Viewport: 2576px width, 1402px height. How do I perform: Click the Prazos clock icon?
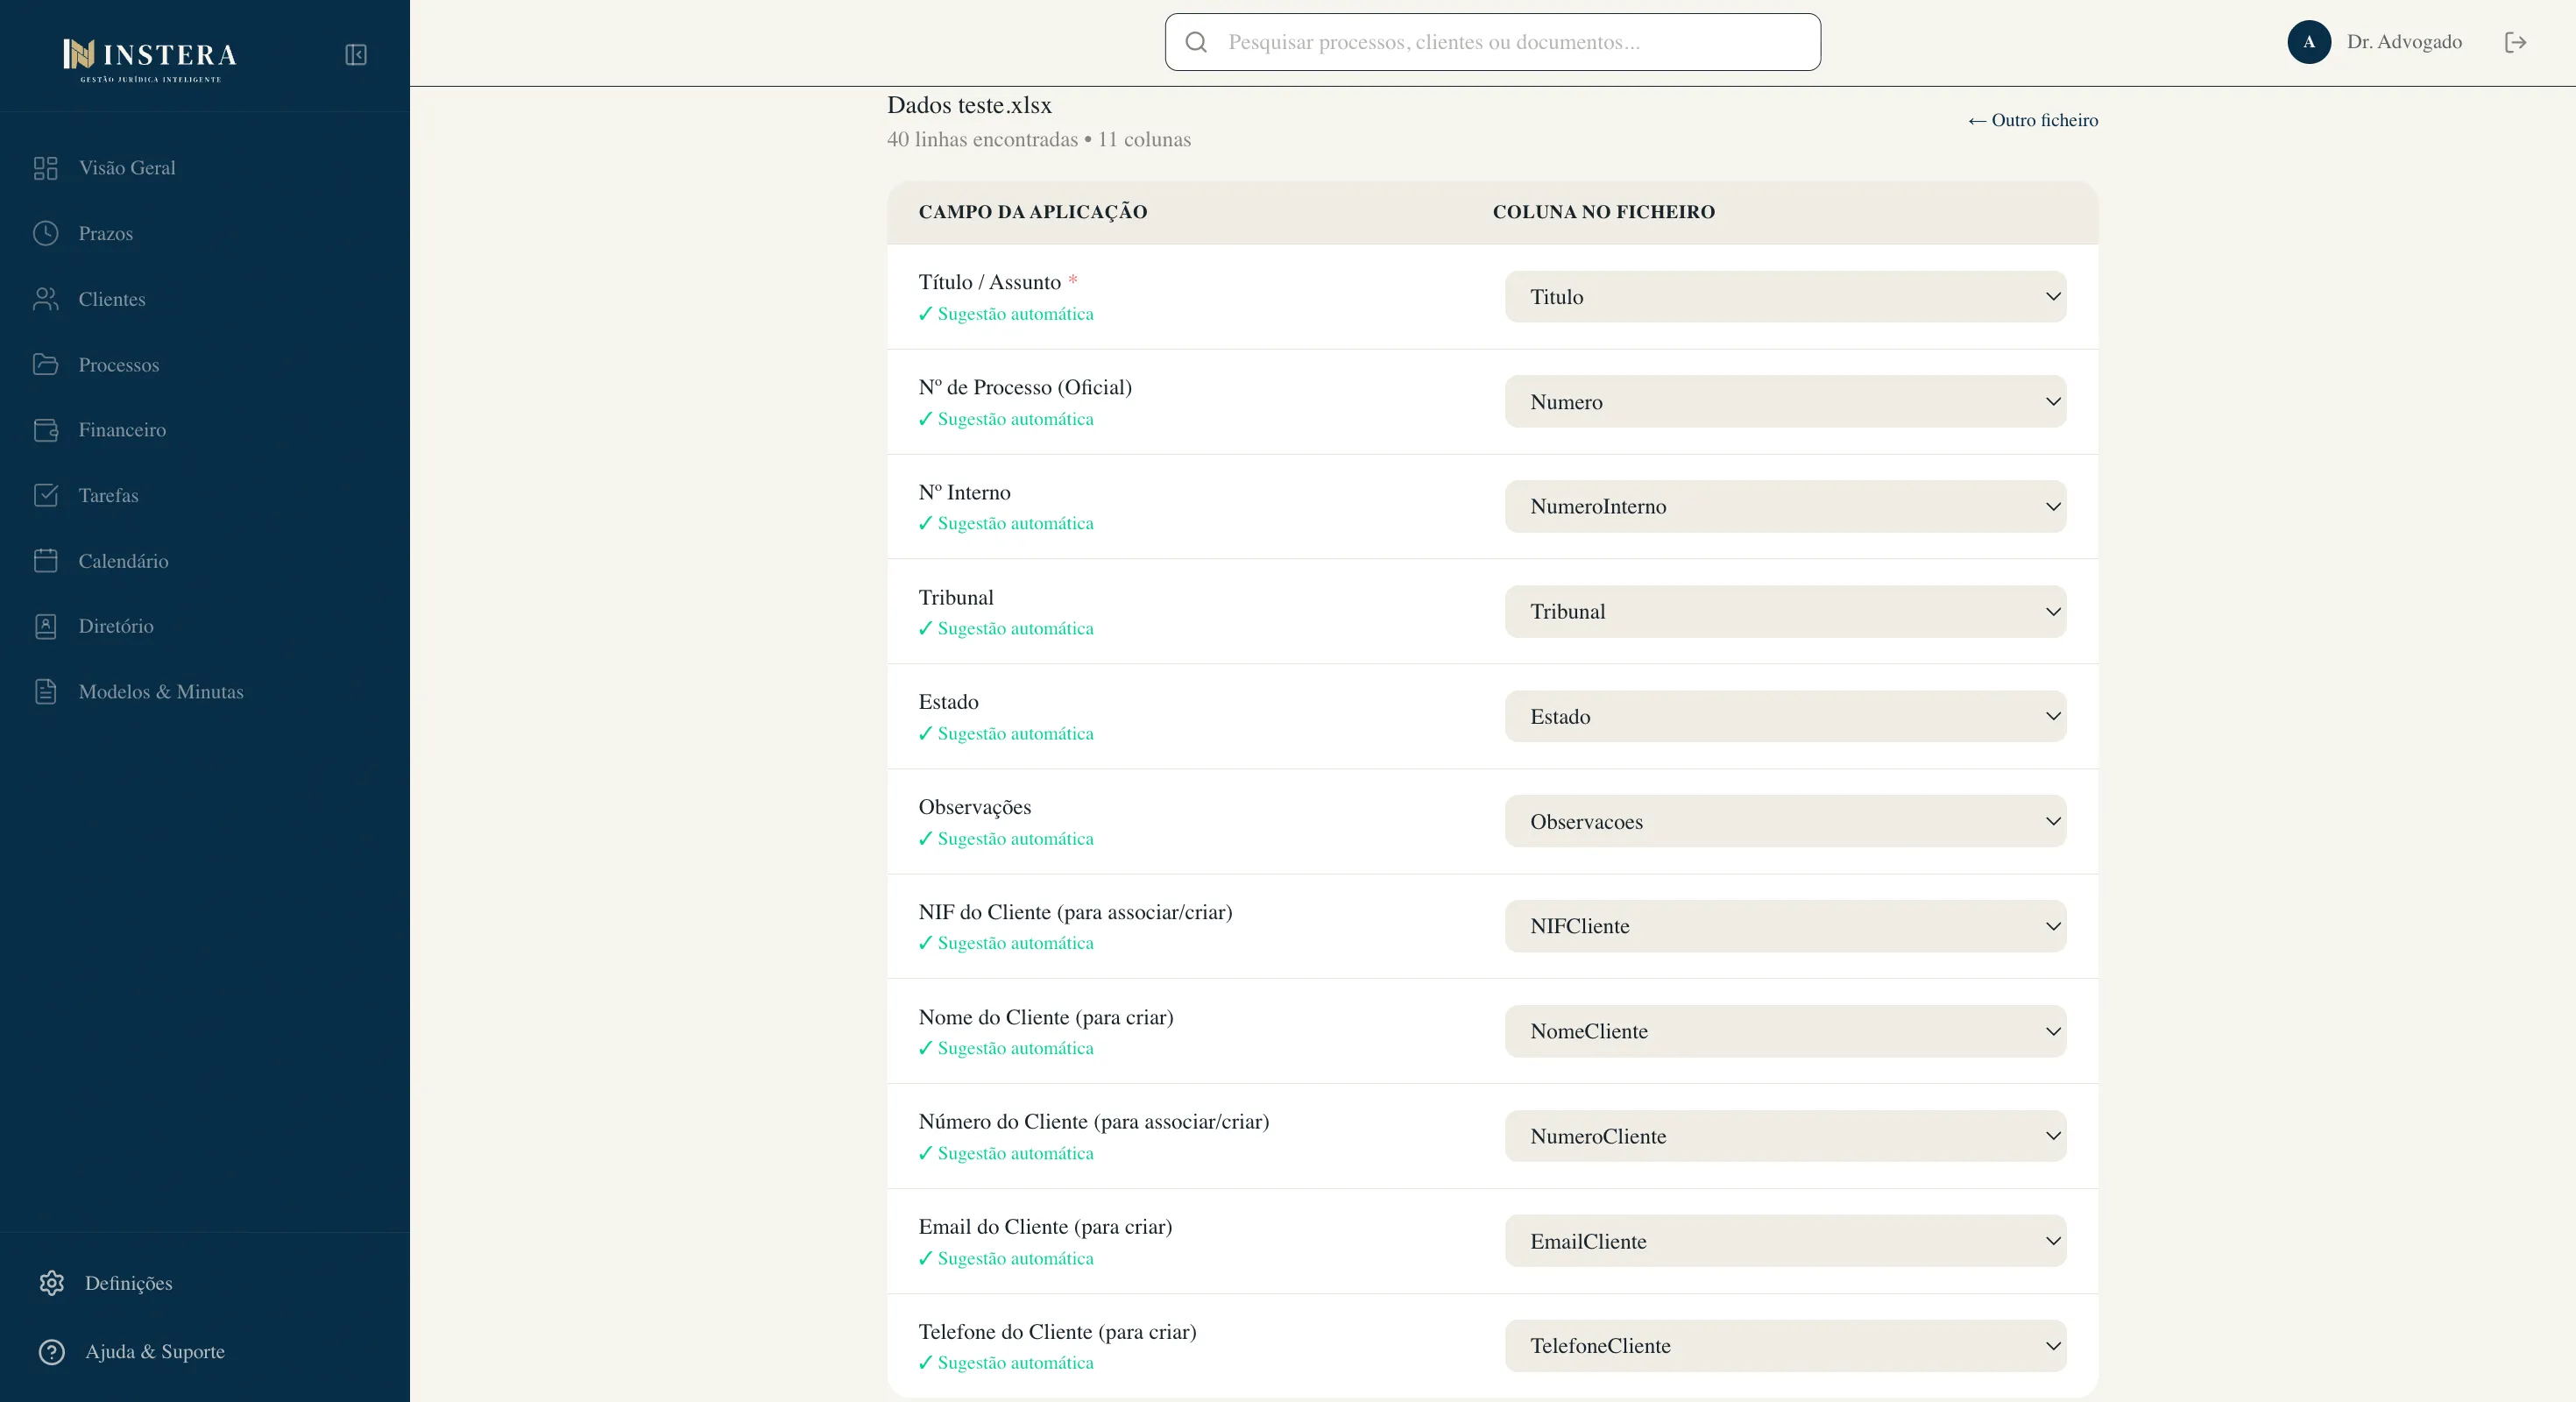(46, 233)
